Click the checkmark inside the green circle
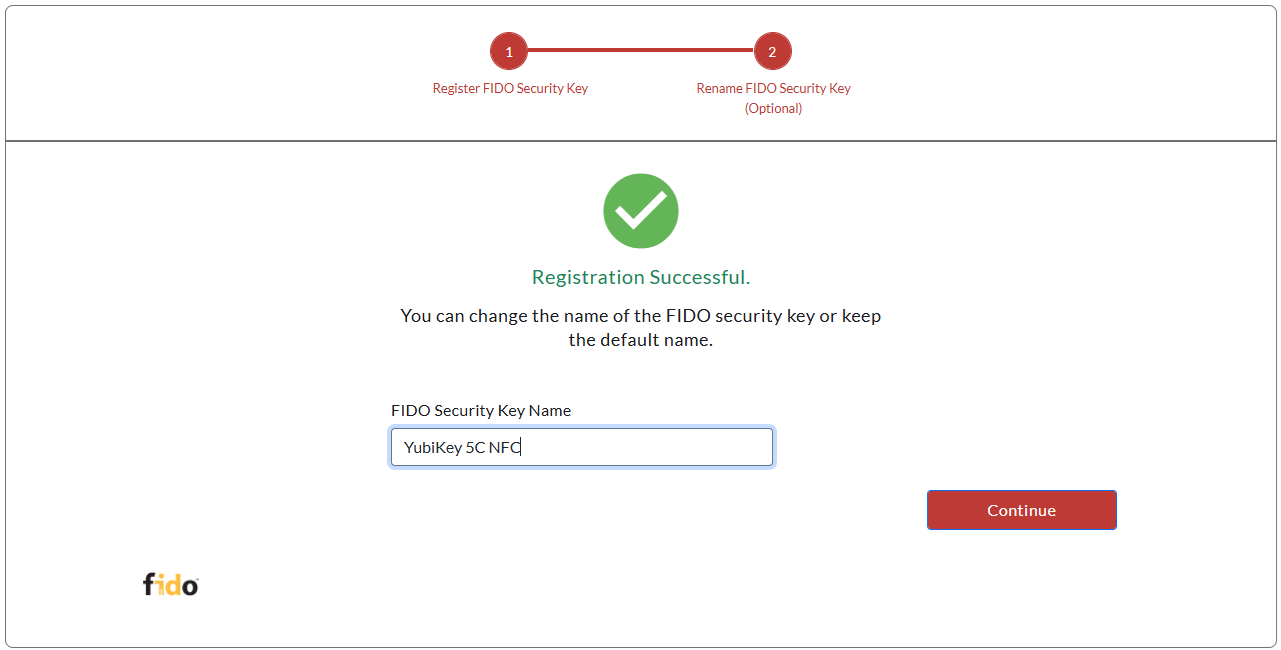The width and height of the screenshot is (1281, 650). coord(640,210)
